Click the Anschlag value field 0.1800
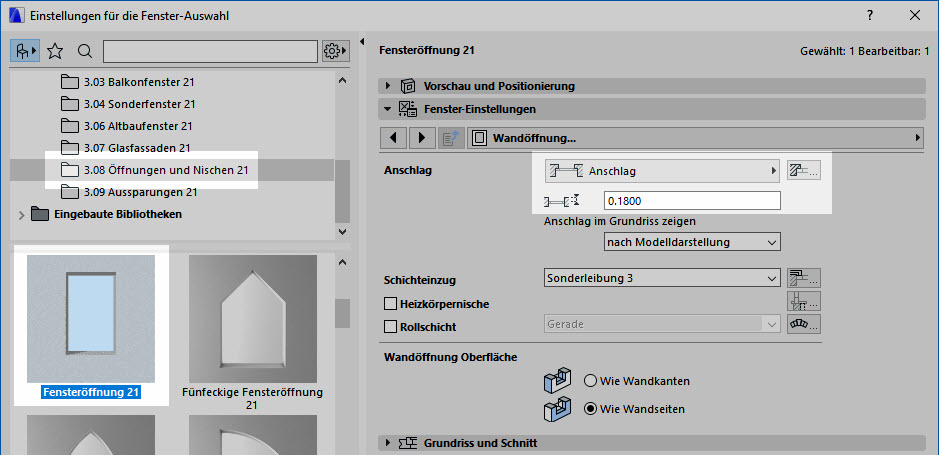Viewport: 939px width, 455px height. (x=692, y=201)
